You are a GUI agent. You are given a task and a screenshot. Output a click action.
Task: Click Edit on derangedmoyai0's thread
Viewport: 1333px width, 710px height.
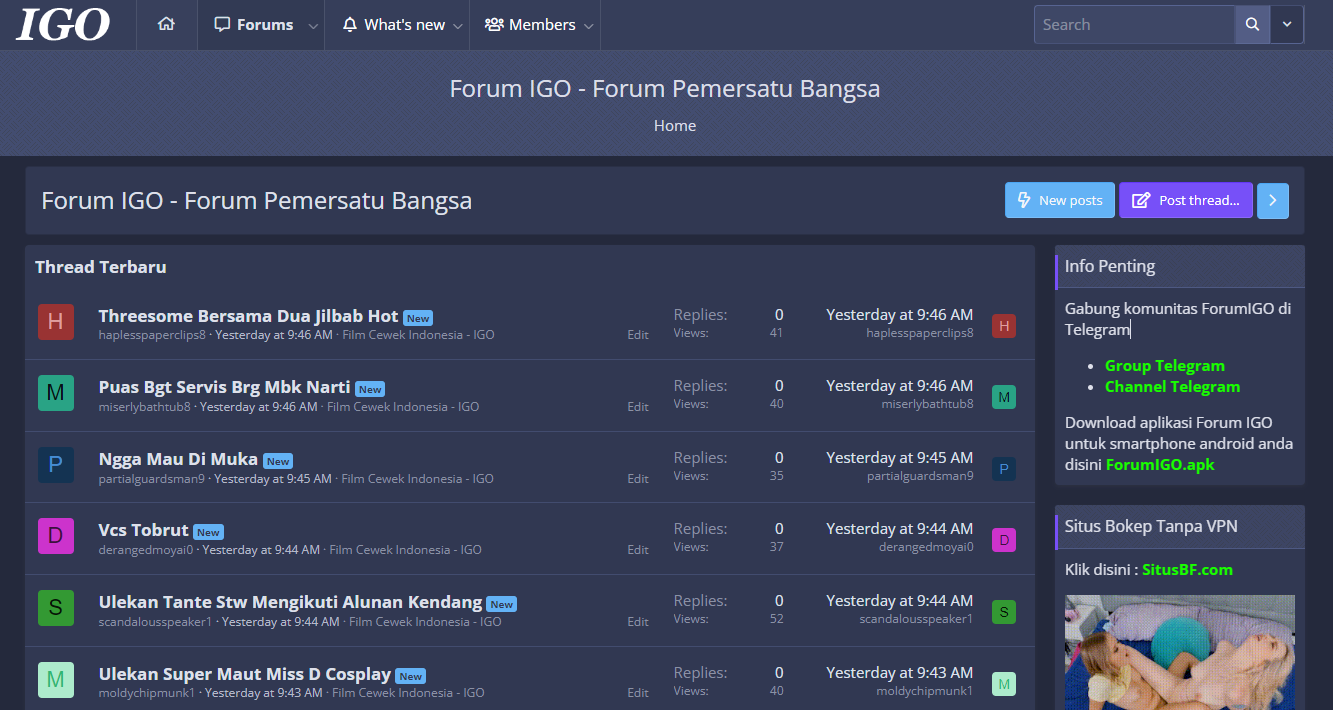638,550
